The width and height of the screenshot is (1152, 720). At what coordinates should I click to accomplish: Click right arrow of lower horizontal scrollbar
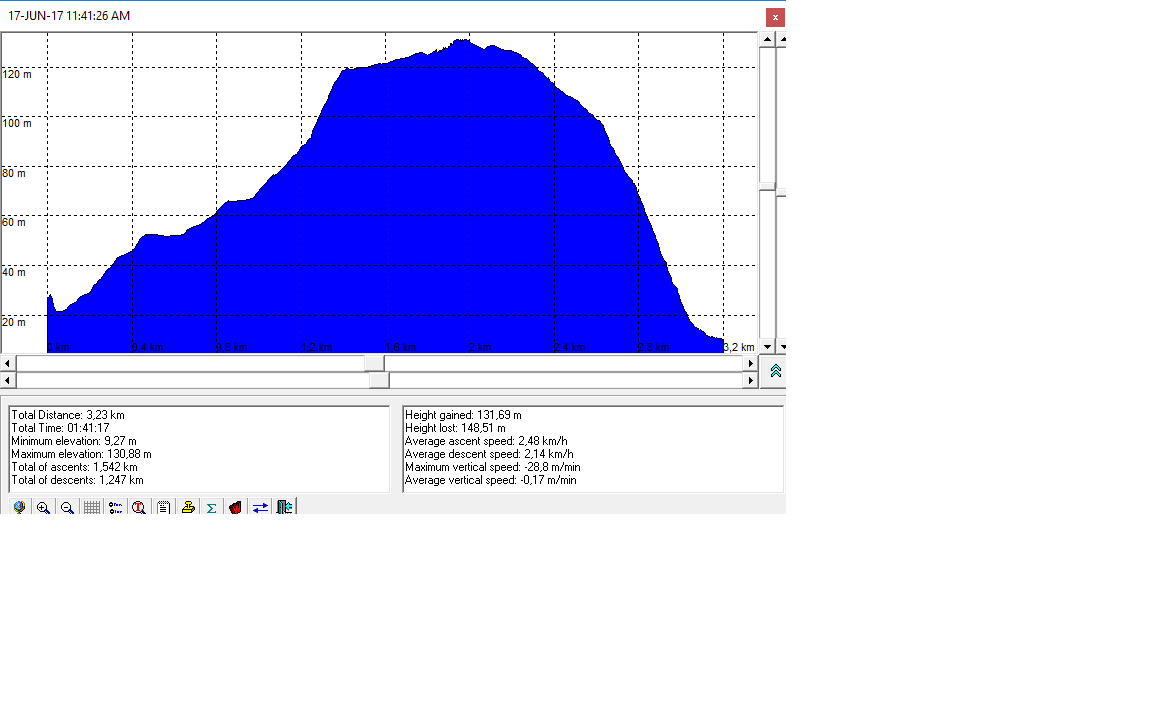click(x=751, y=380)
